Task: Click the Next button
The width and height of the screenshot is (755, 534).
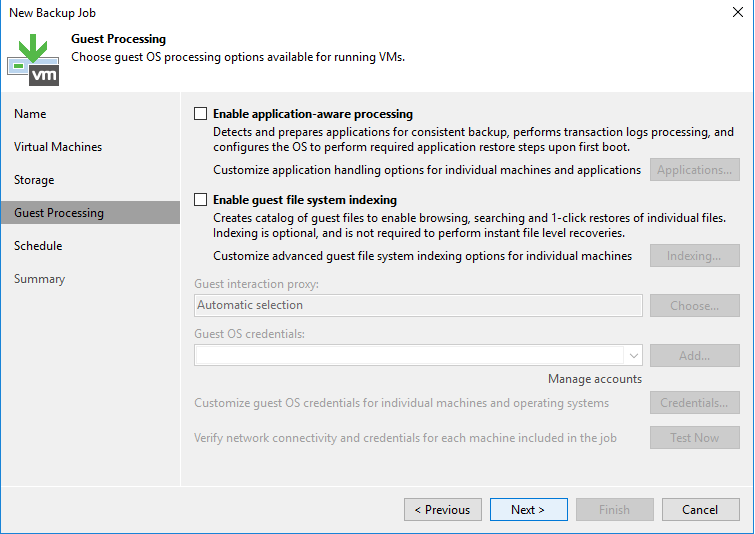Action: (x=528, y=509)
